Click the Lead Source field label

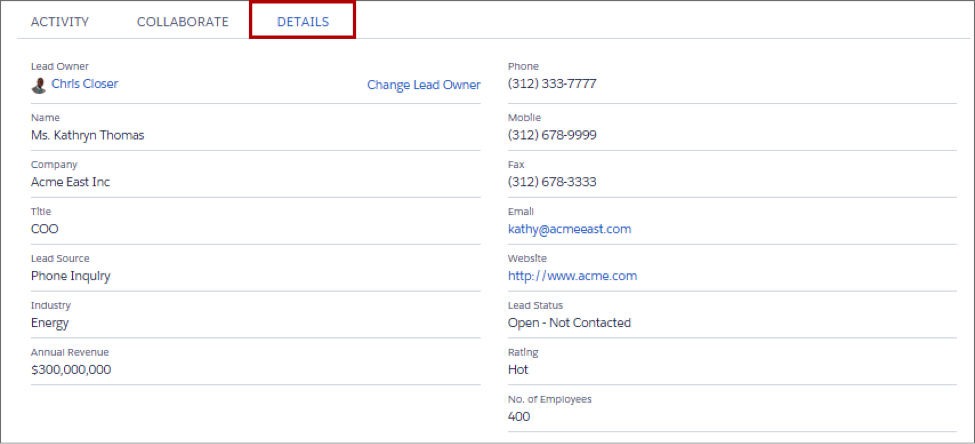pyautogui.click(x=60, y=258)
